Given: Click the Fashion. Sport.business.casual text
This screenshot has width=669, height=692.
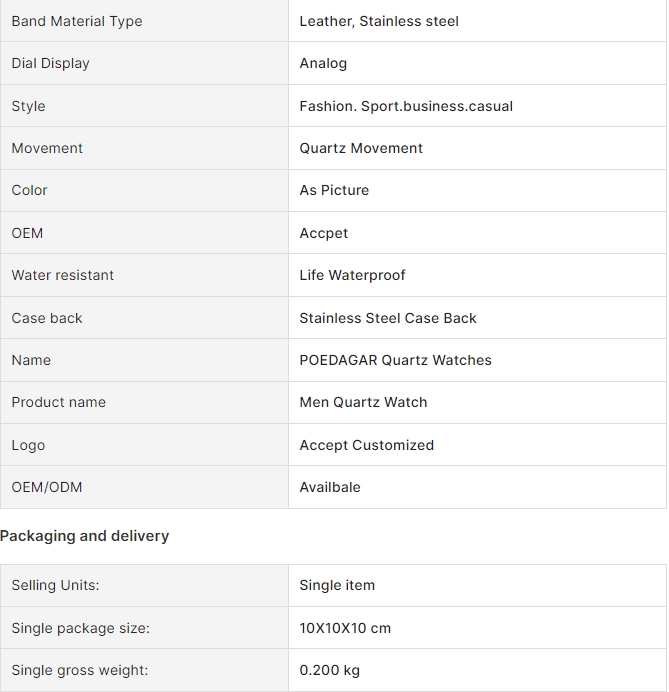Looking at the screenshot, I should pyautogui.click(x=406, y=106).
